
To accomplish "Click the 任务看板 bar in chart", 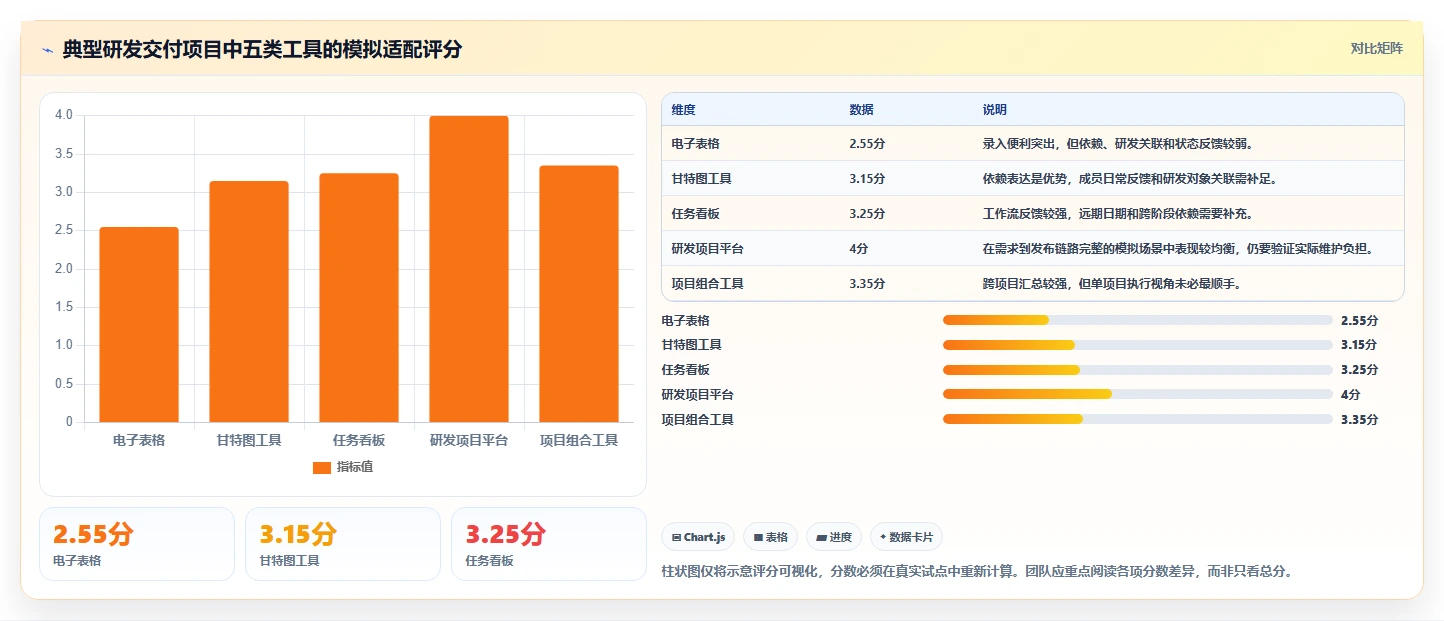I will (x=359, y=298).
